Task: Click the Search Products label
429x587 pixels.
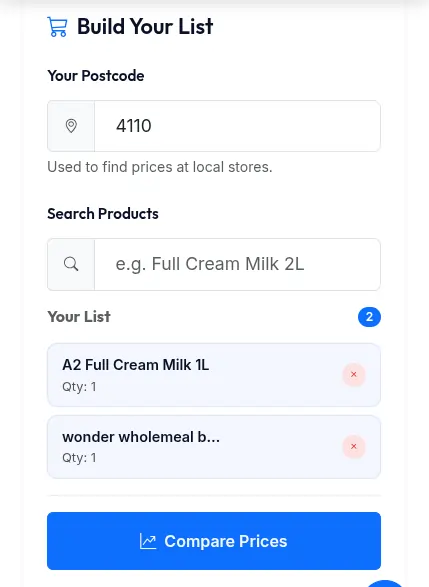Action: click(103, 214)
